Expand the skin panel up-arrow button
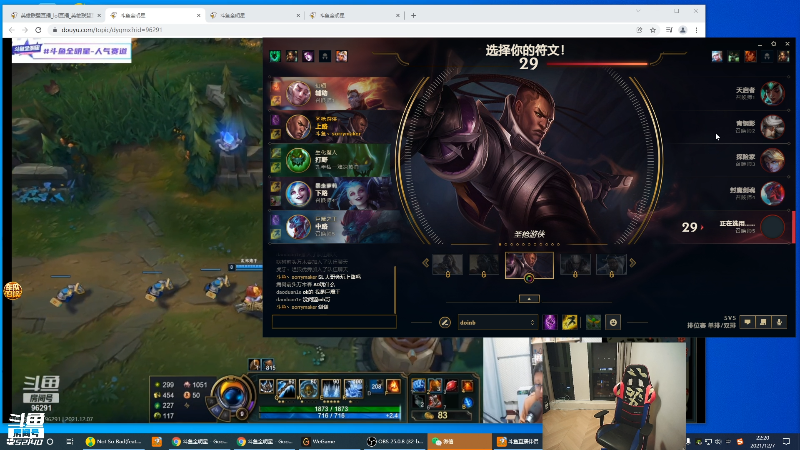Image resolution: width=800 pixels, height=450 pixels. click(x=529, y=298)
